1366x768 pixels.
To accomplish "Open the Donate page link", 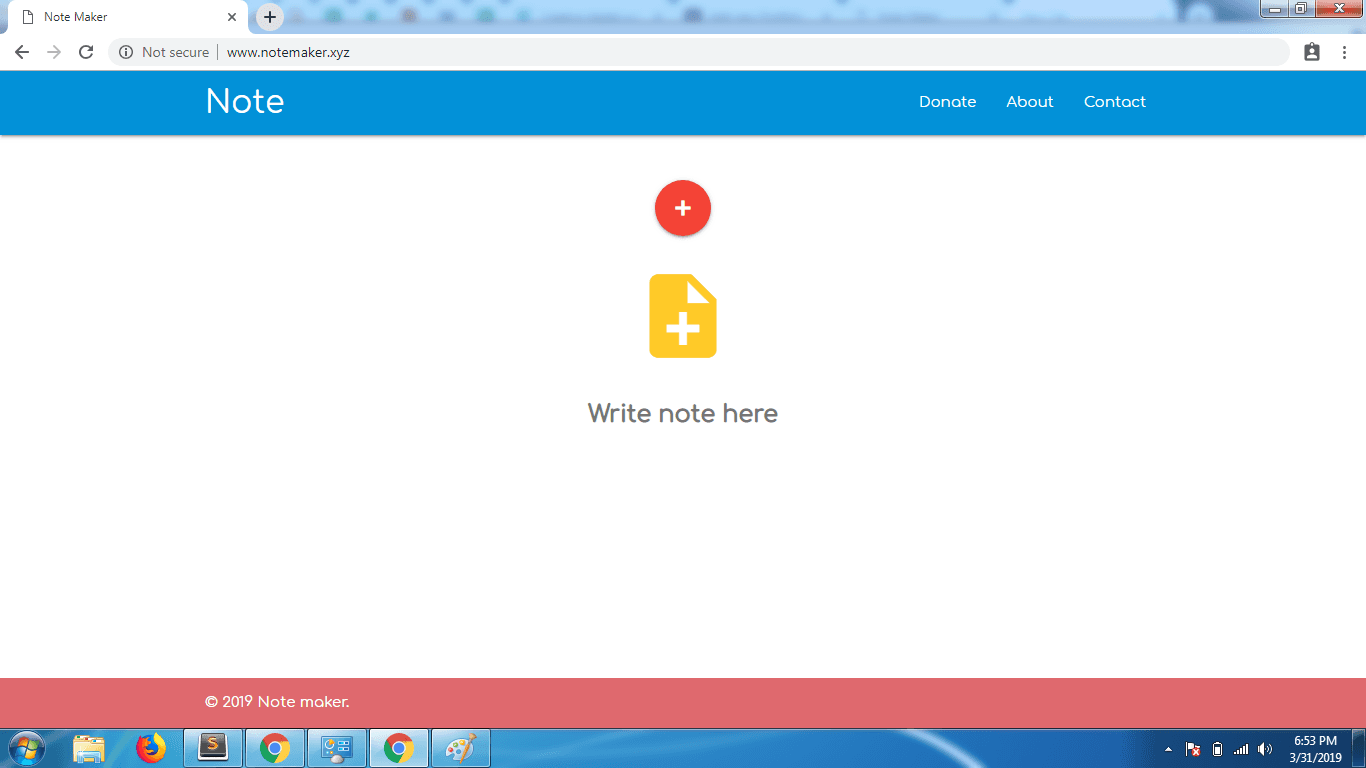I will tap(947, 102).
